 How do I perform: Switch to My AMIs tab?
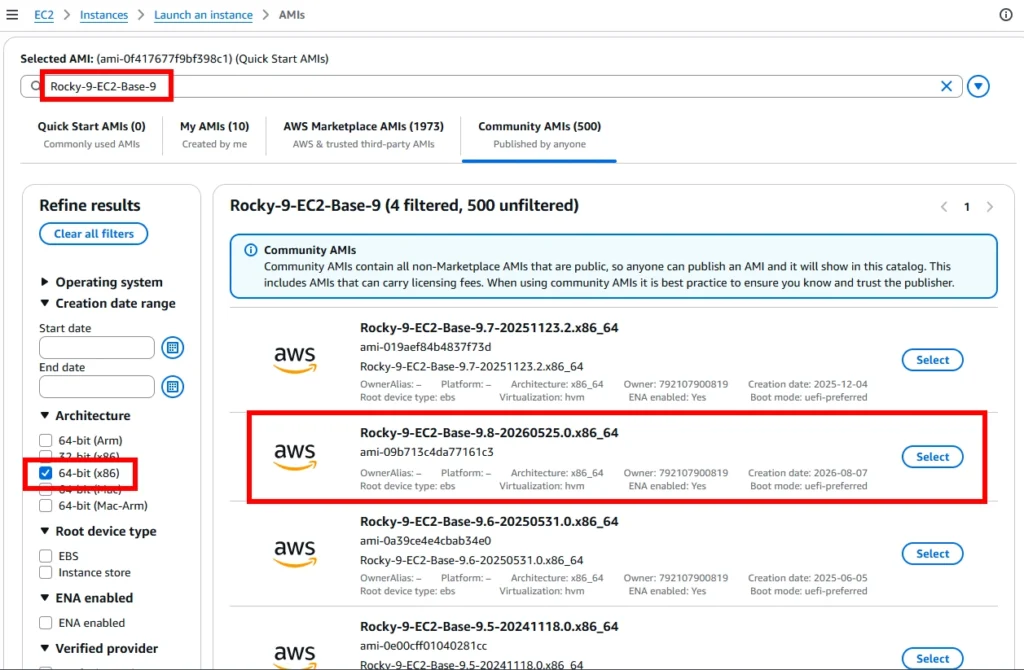pos(214,135)
